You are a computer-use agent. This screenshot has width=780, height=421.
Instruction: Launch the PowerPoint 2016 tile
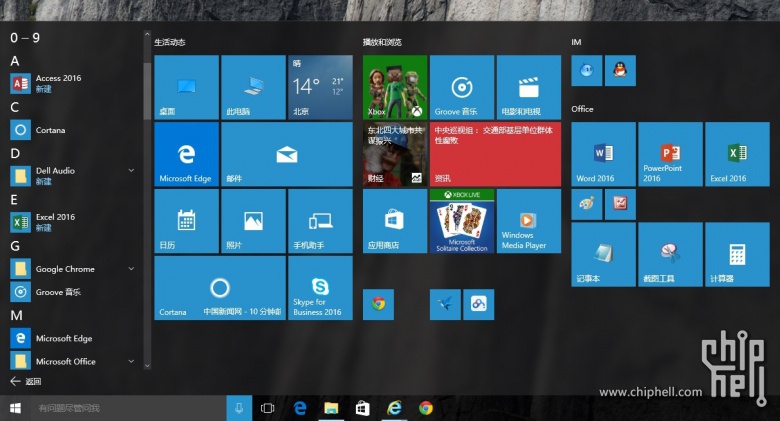point(671,154)
